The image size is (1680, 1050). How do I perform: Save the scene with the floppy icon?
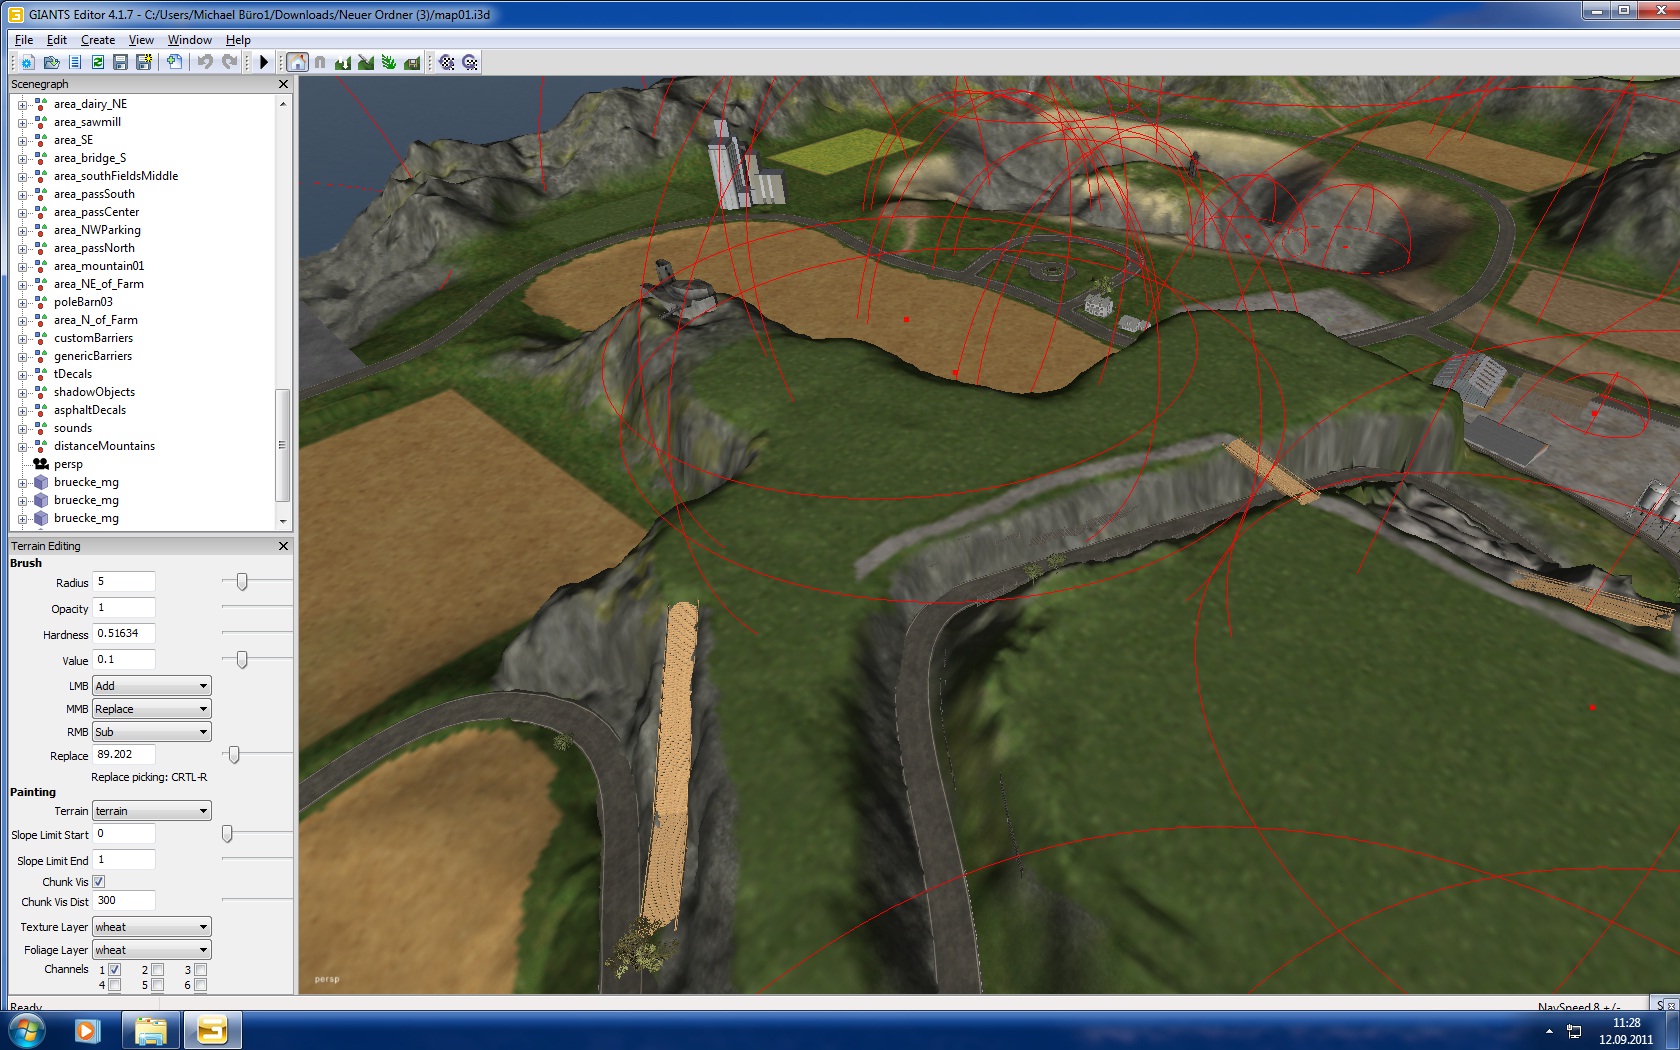point(121,62)
